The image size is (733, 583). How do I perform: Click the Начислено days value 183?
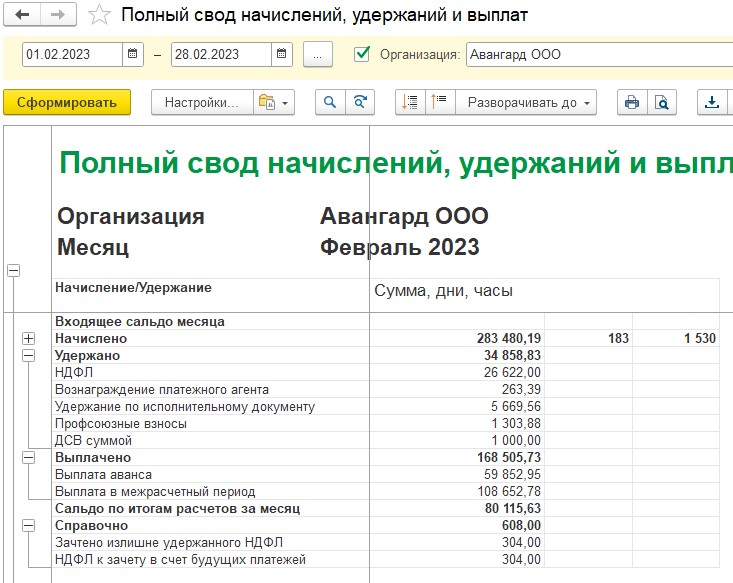pos(618,338)
